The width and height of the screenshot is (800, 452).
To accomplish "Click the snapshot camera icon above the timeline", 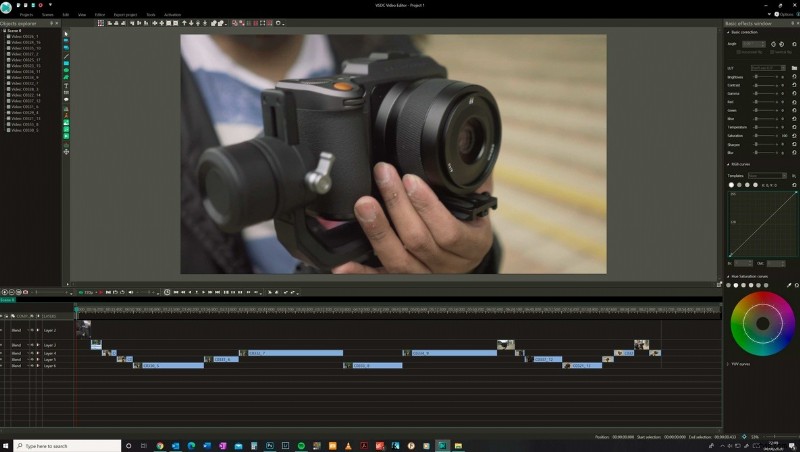I will (26, 292).
